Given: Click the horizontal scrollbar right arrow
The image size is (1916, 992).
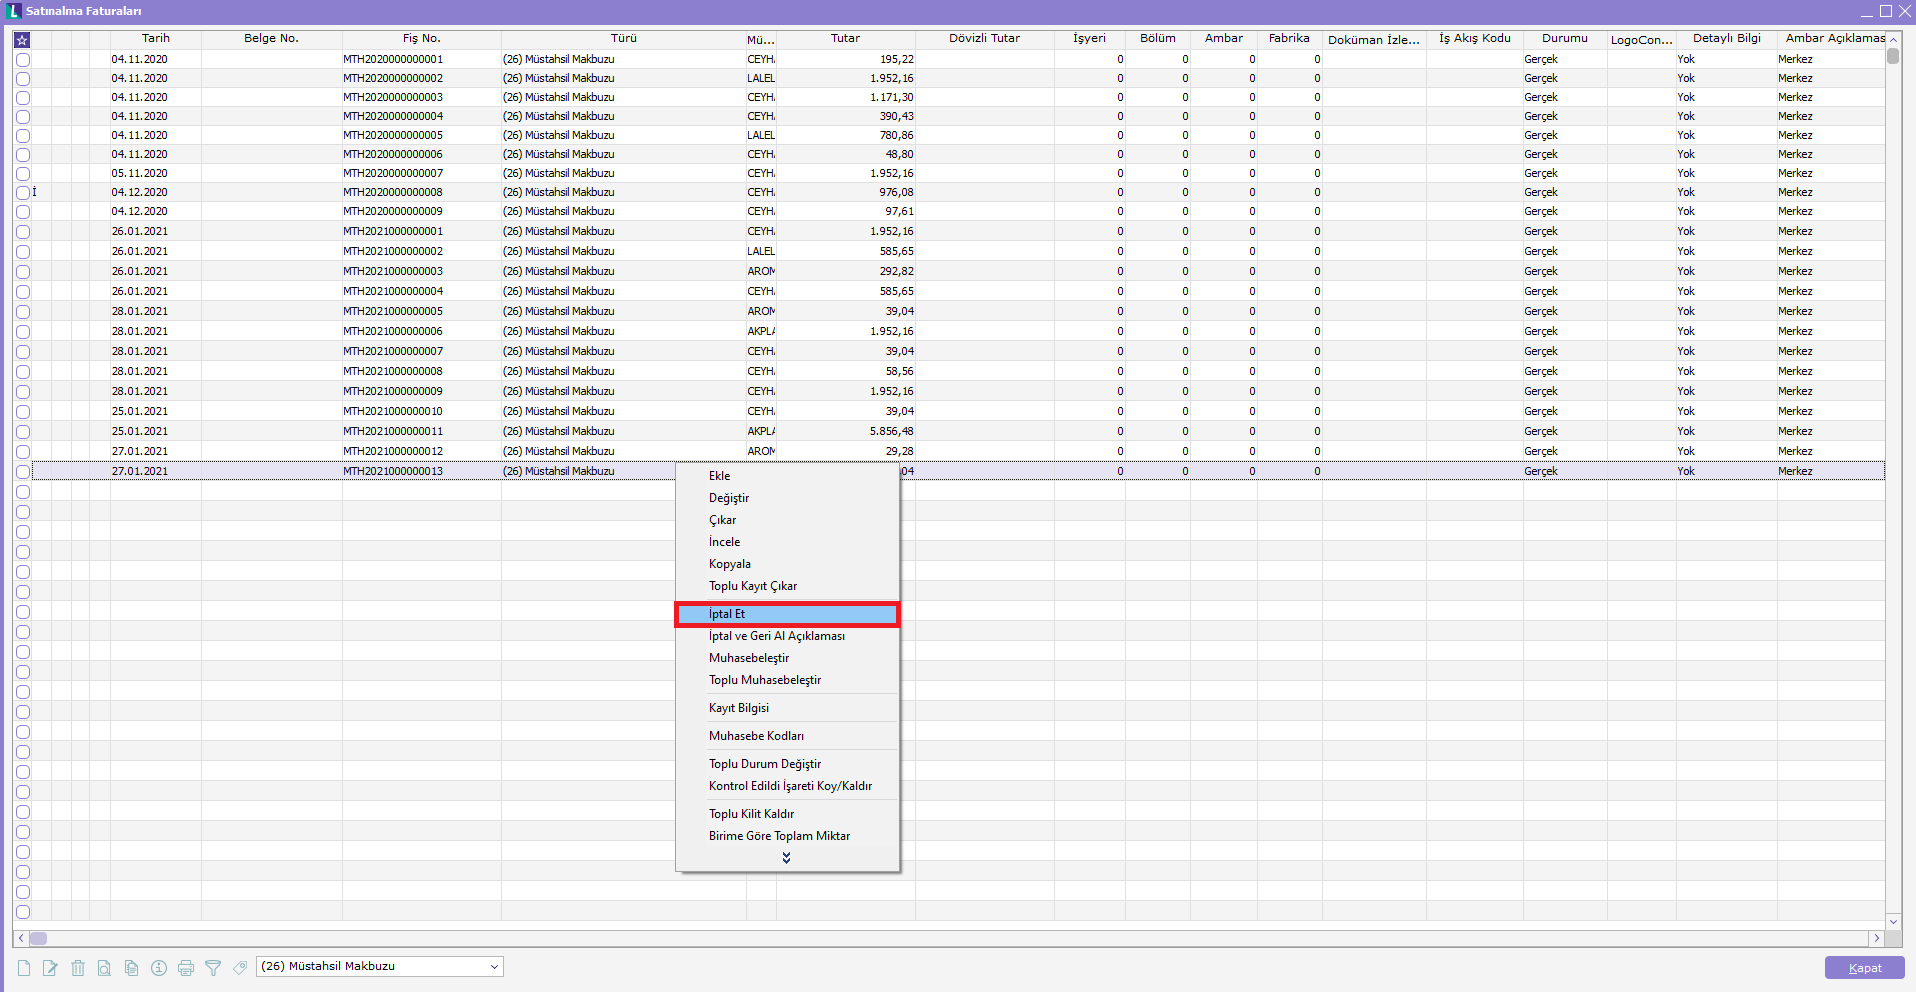Looking at the screenshot, I should coord(1876,939).
